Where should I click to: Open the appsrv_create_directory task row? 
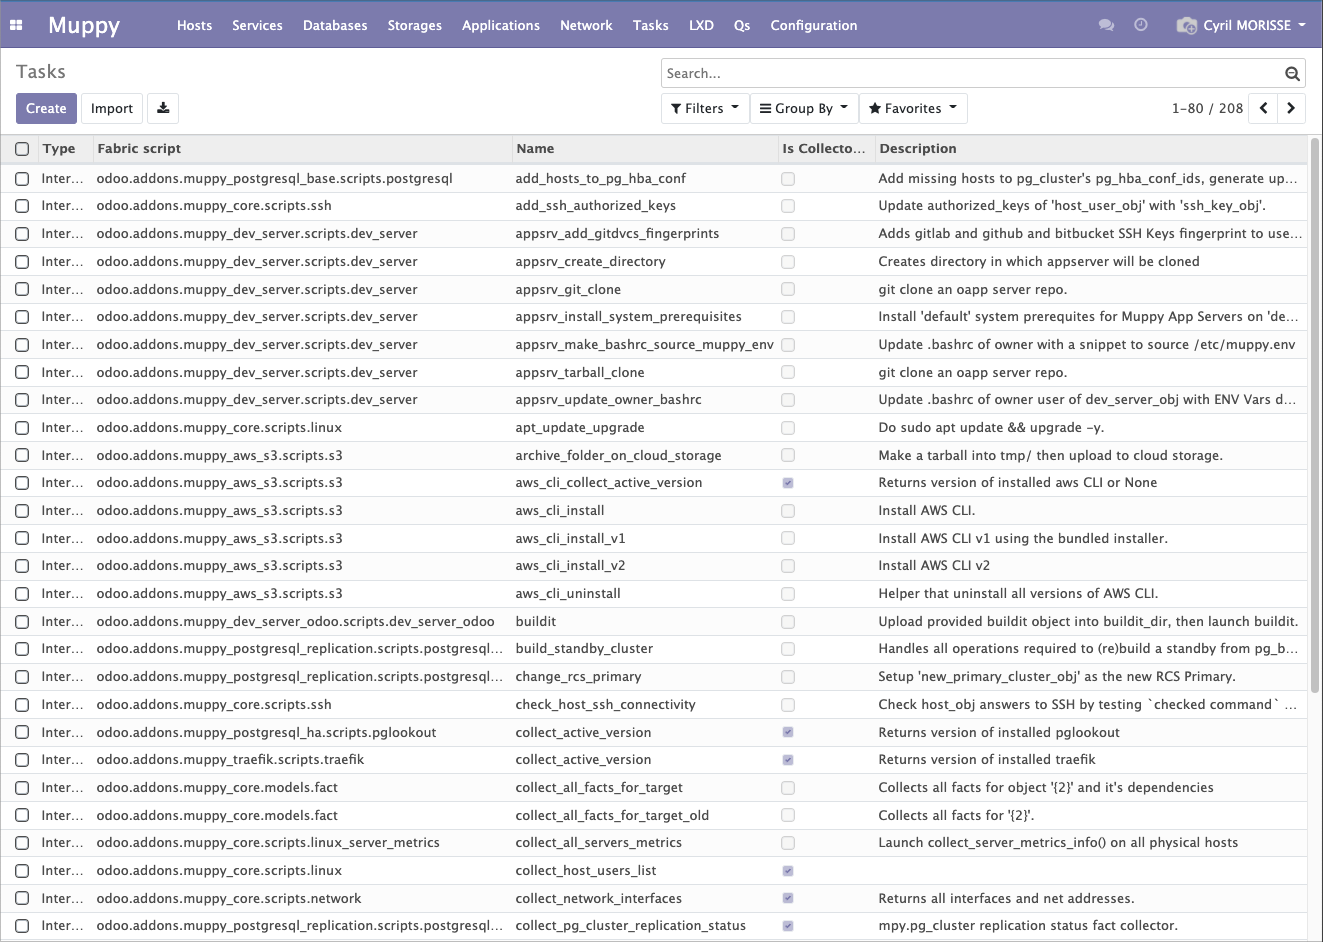[654, 262]
